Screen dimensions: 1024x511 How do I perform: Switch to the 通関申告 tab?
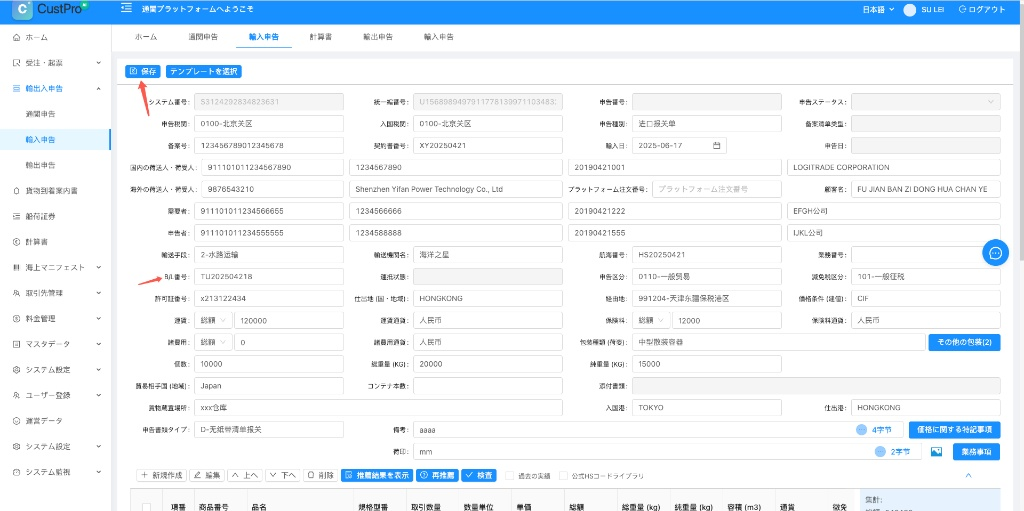tap(203, 37)
